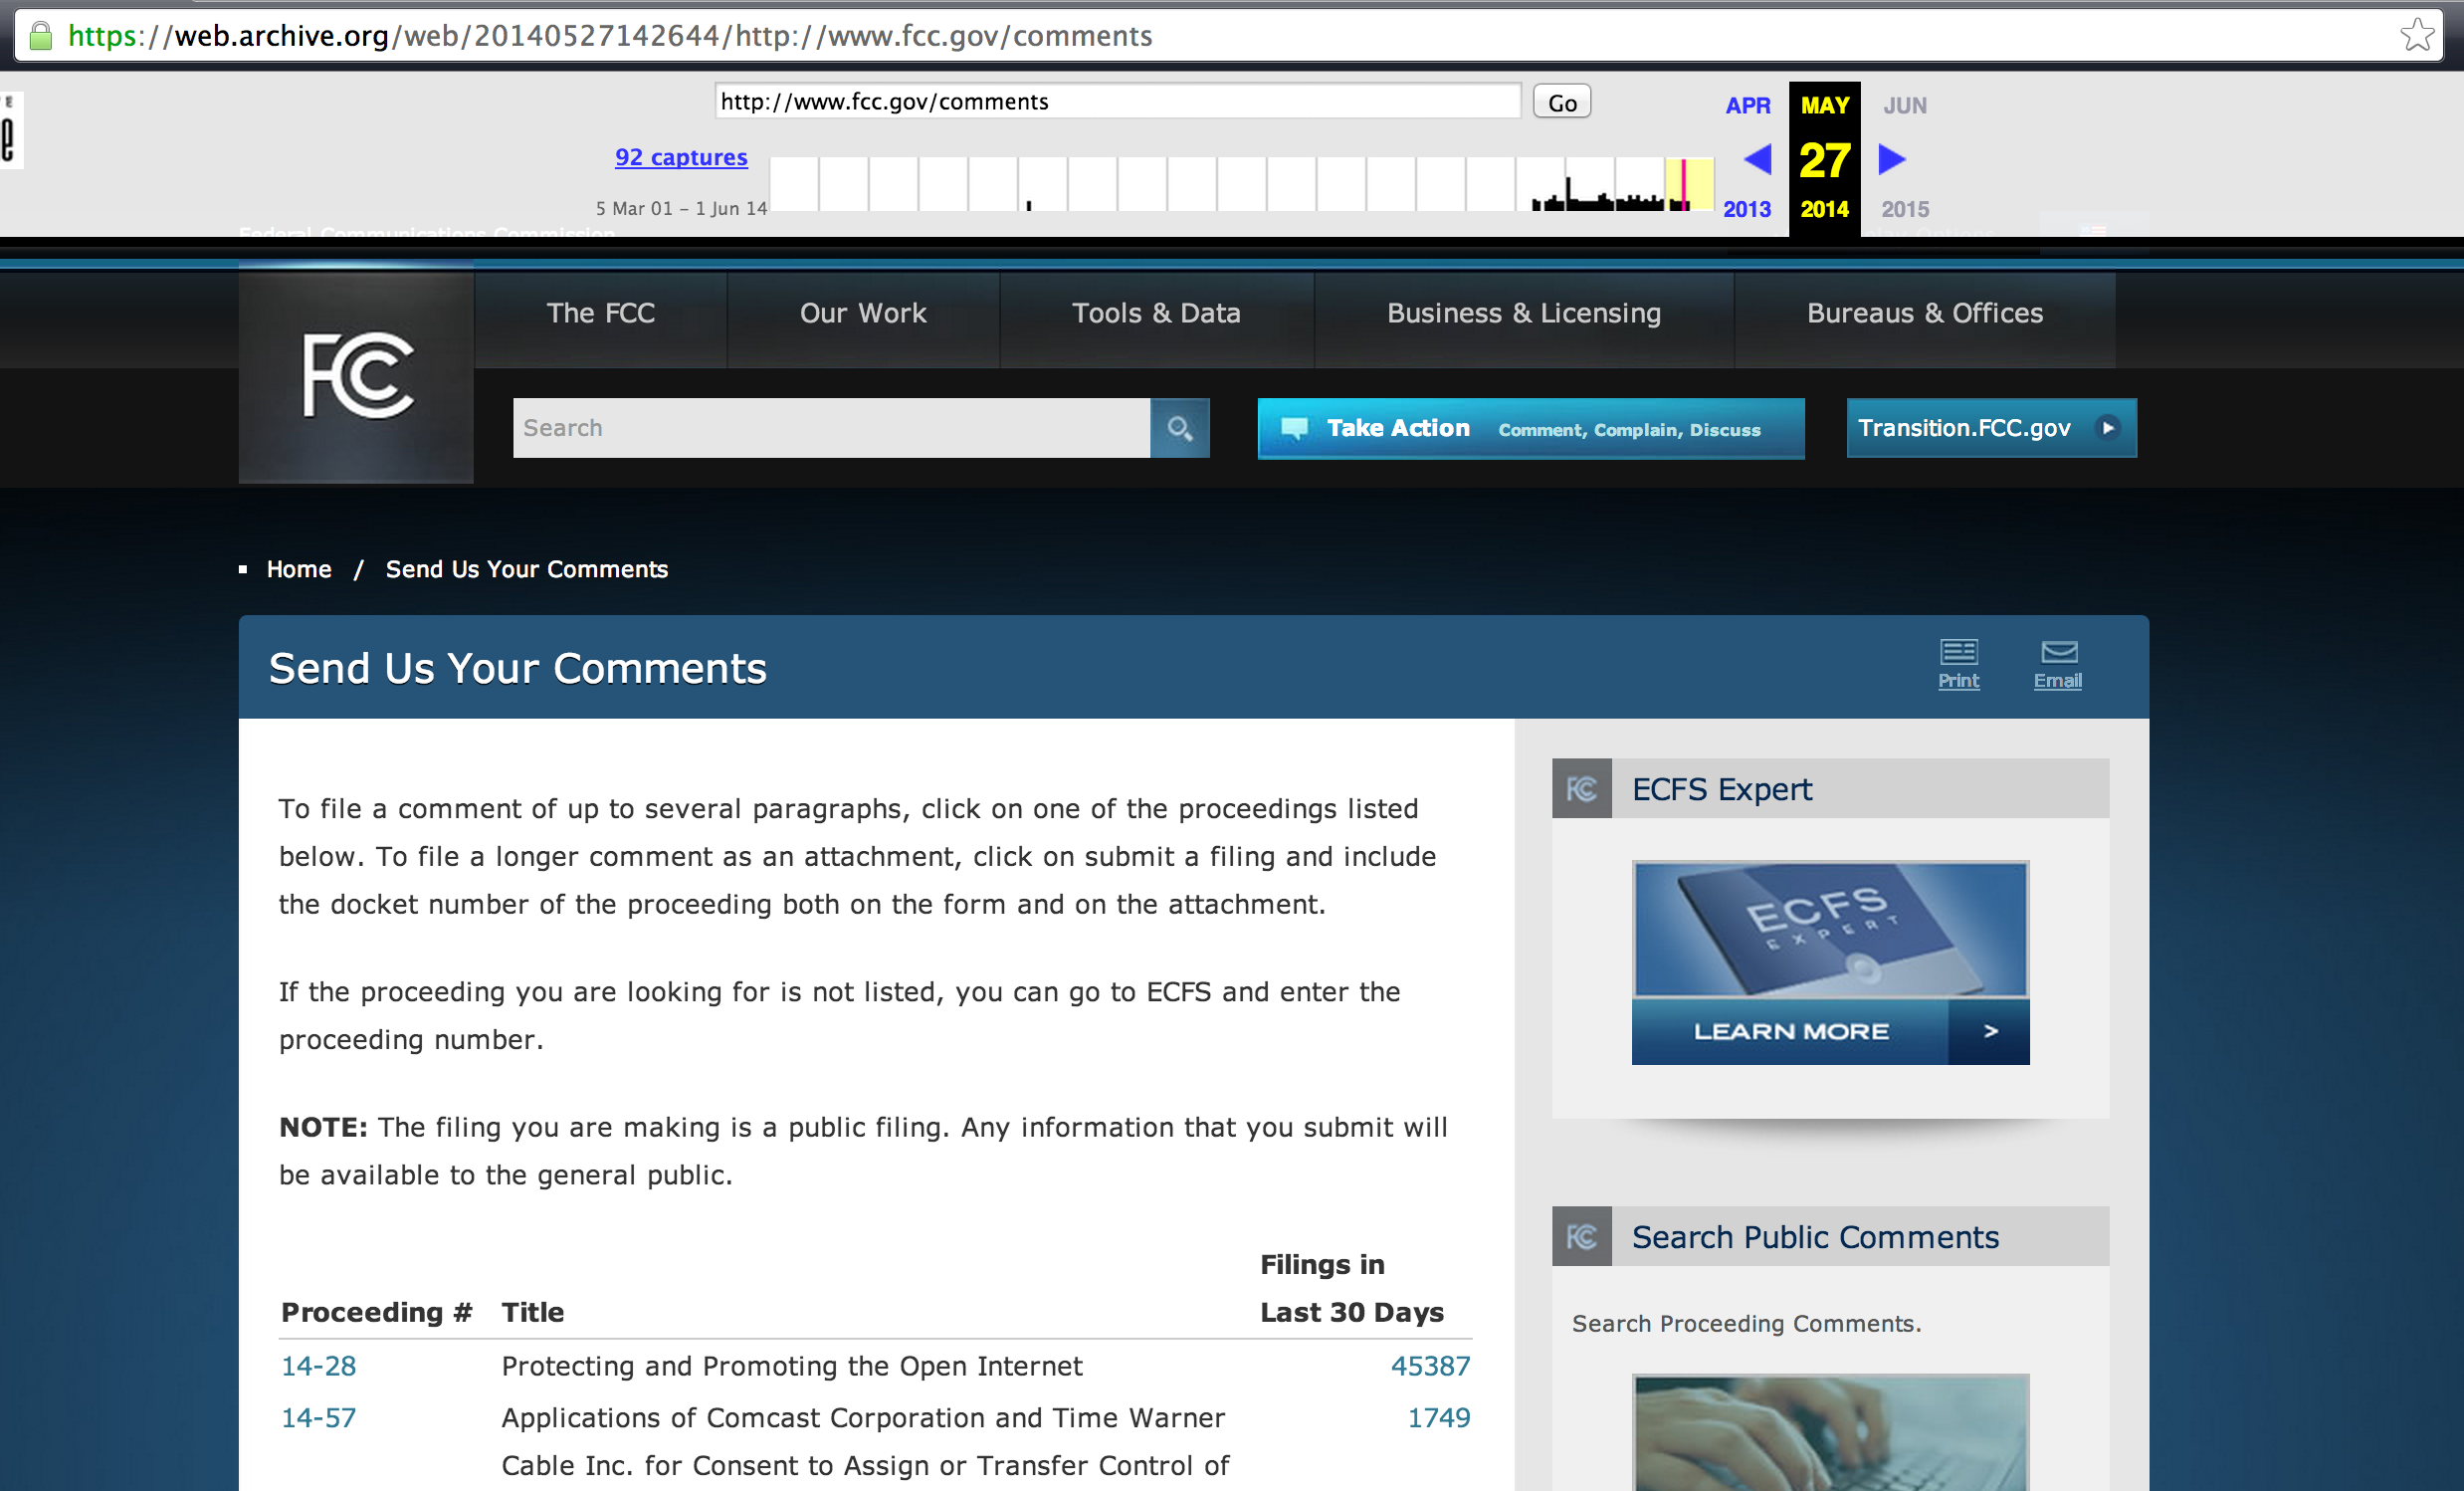2464x1491 pixels.
Task: Click the Transition.FCC.gov arrow icon
Action: [x=2108, y=428]
